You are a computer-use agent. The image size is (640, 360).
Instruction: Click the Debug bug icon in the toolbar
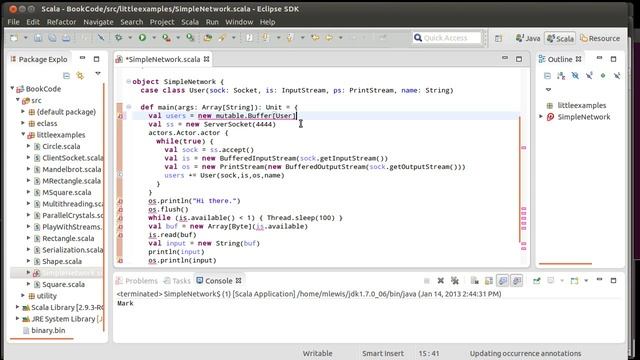click(118, 38)
